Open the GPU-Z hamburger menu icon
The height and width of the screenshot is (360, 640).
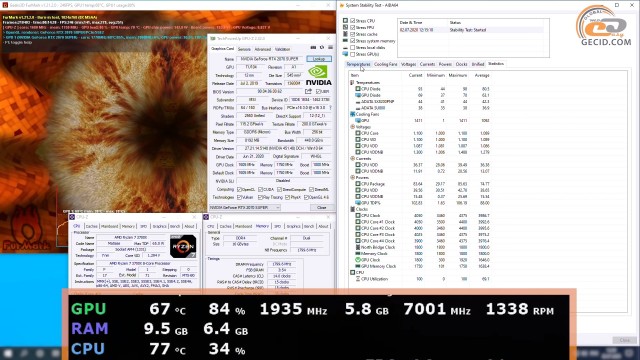pyautogui.click(x=330, y=48)
